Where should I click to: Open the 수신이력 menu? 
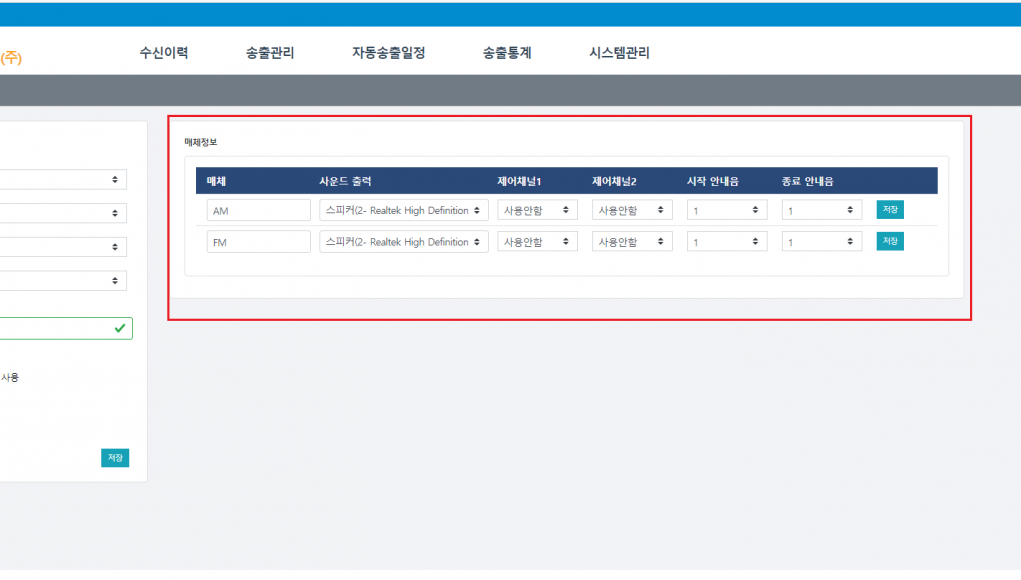coord(164,53)
